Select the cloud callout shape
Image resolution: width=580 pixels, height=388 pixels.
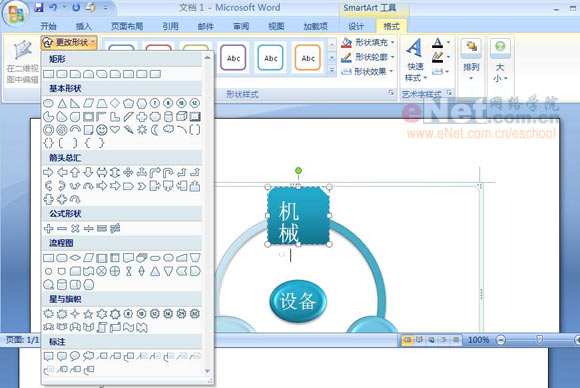coord(88,356)
